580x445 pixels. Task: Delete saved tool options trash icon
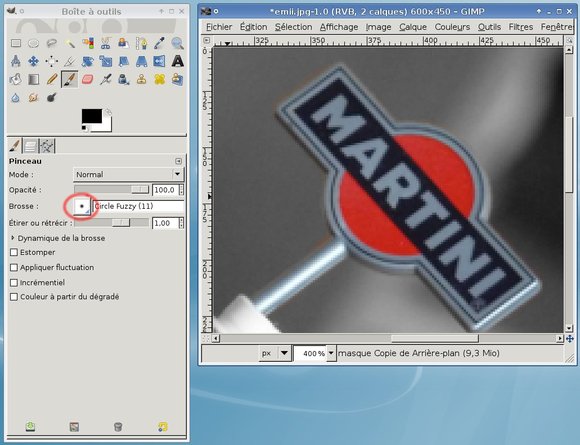(x=118, y=427)
